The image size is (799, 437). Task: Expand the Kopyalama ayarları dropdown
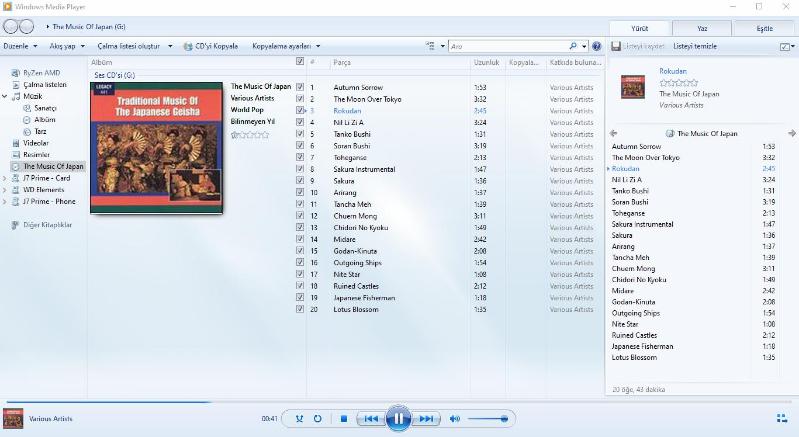286,46
